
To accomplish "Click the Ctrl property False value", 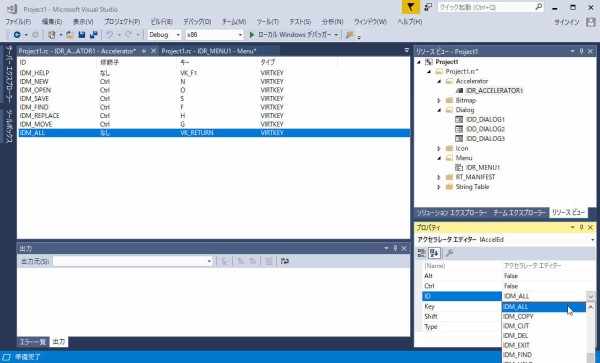I will (548, 286).
